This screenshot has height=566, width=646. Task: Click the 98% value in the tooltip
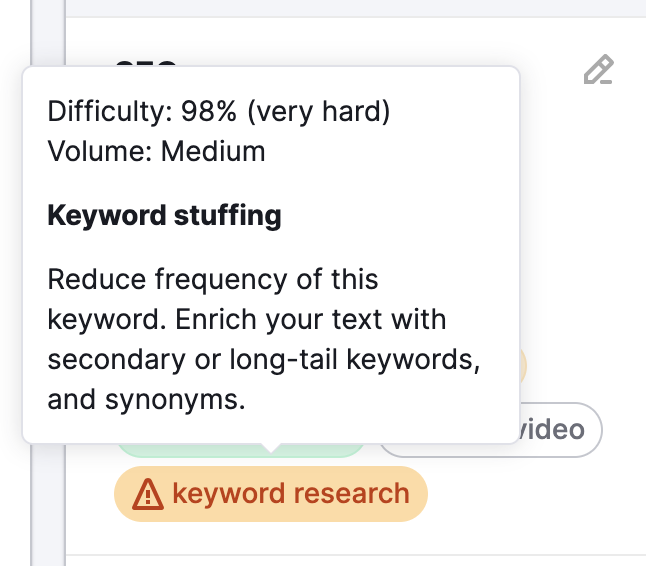204,110
